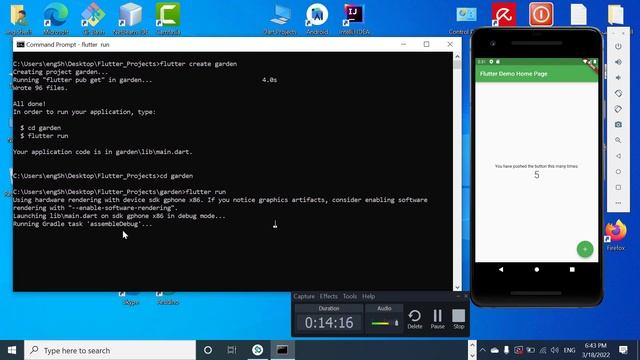Open volume control in system tray
This screenshot has width=640, height=360.
pos(554,350)
